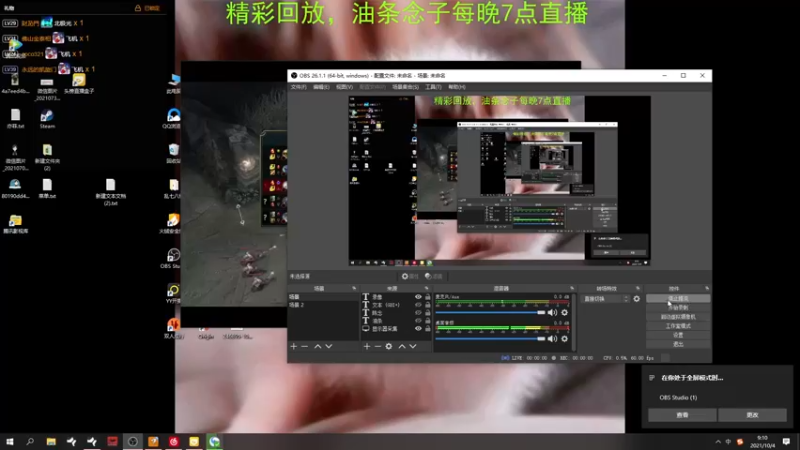
Task: Select 场景 2 in the scenes list
Action: pos(323,305)
